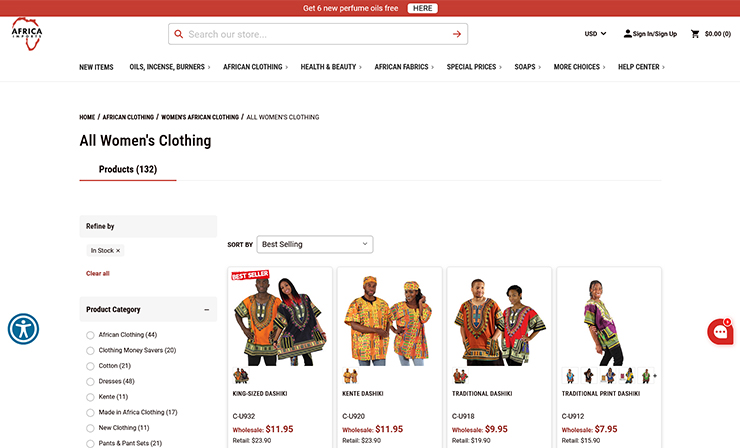Viewport: 740px width, 448px height.
Task: Click the Clear all filters link
Action: point(98,273)
